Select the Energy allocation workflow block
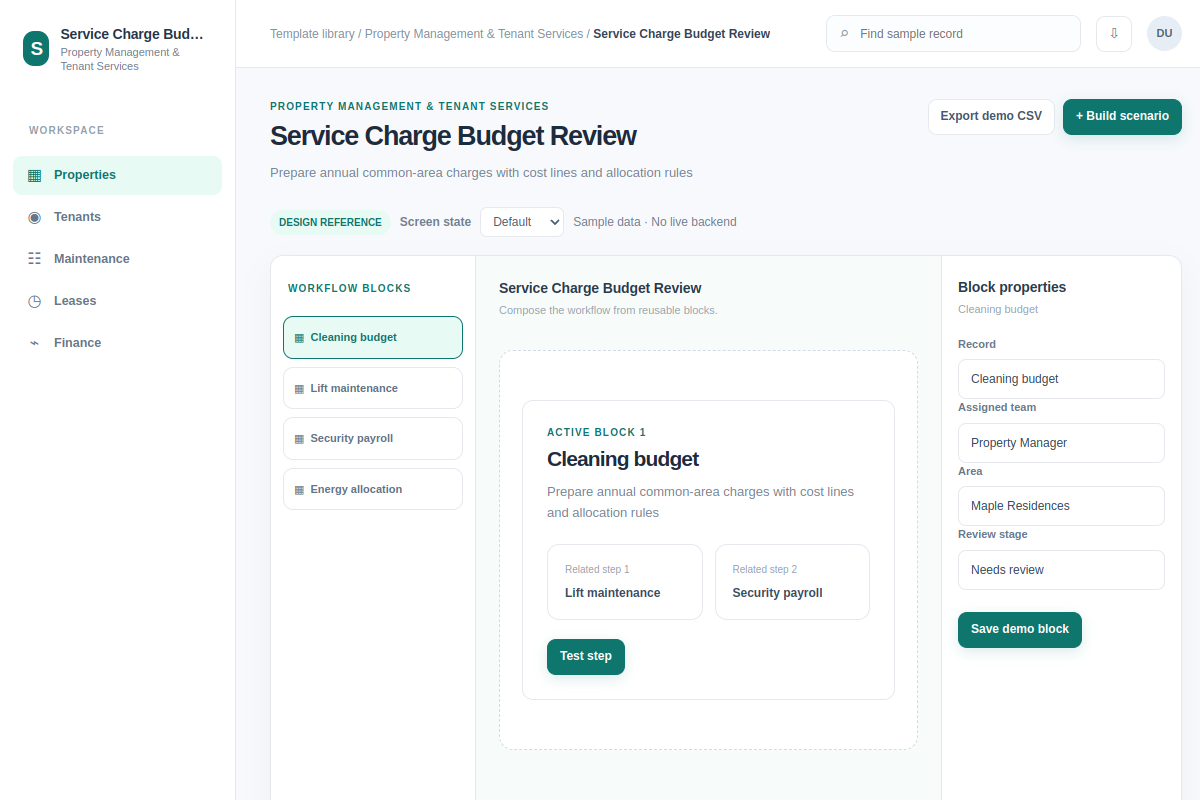Image resolution: width=1200 pixels, height=800 pixels. [373, 489]
